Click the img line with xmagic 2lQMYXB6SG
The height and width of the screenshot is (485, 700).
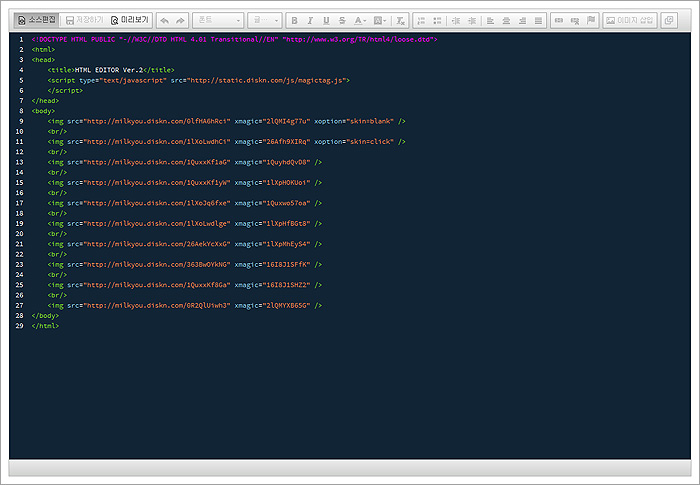point(184,306)
